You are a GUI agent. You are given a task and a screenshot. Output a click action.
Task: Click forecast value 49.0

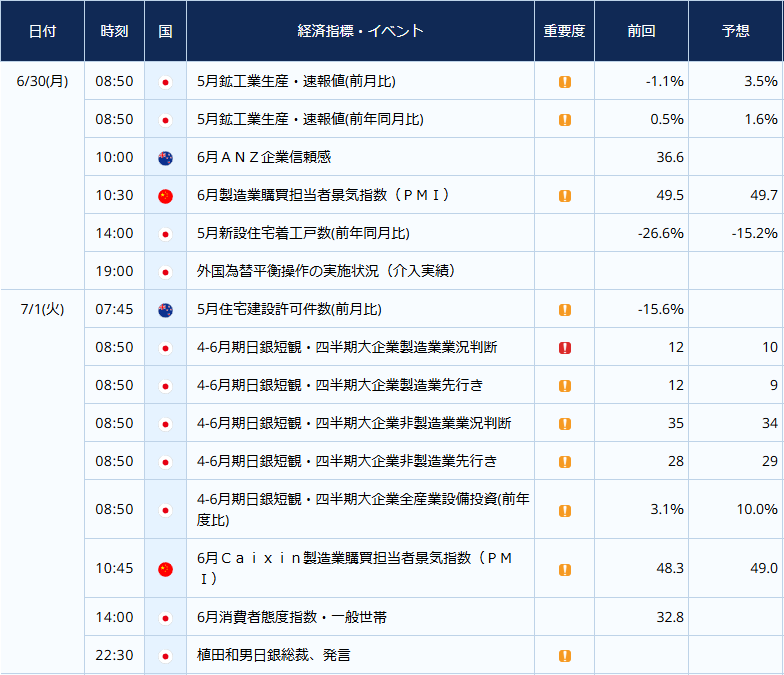[x=764, y=568]
